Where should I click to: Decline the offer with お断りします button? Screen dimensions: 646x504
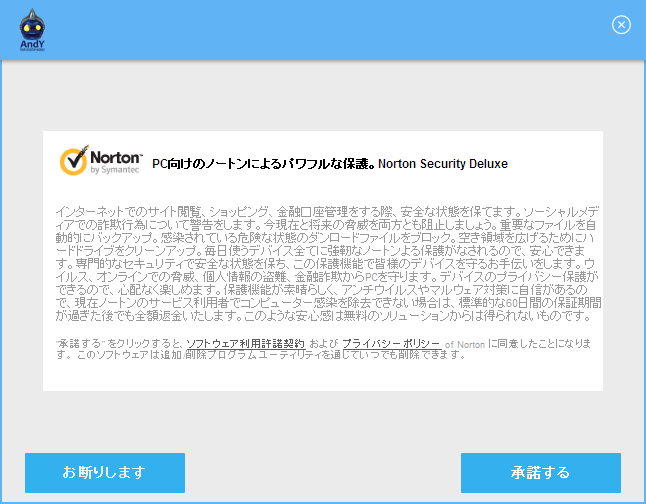pyautogui.click(x=105, y=473)
